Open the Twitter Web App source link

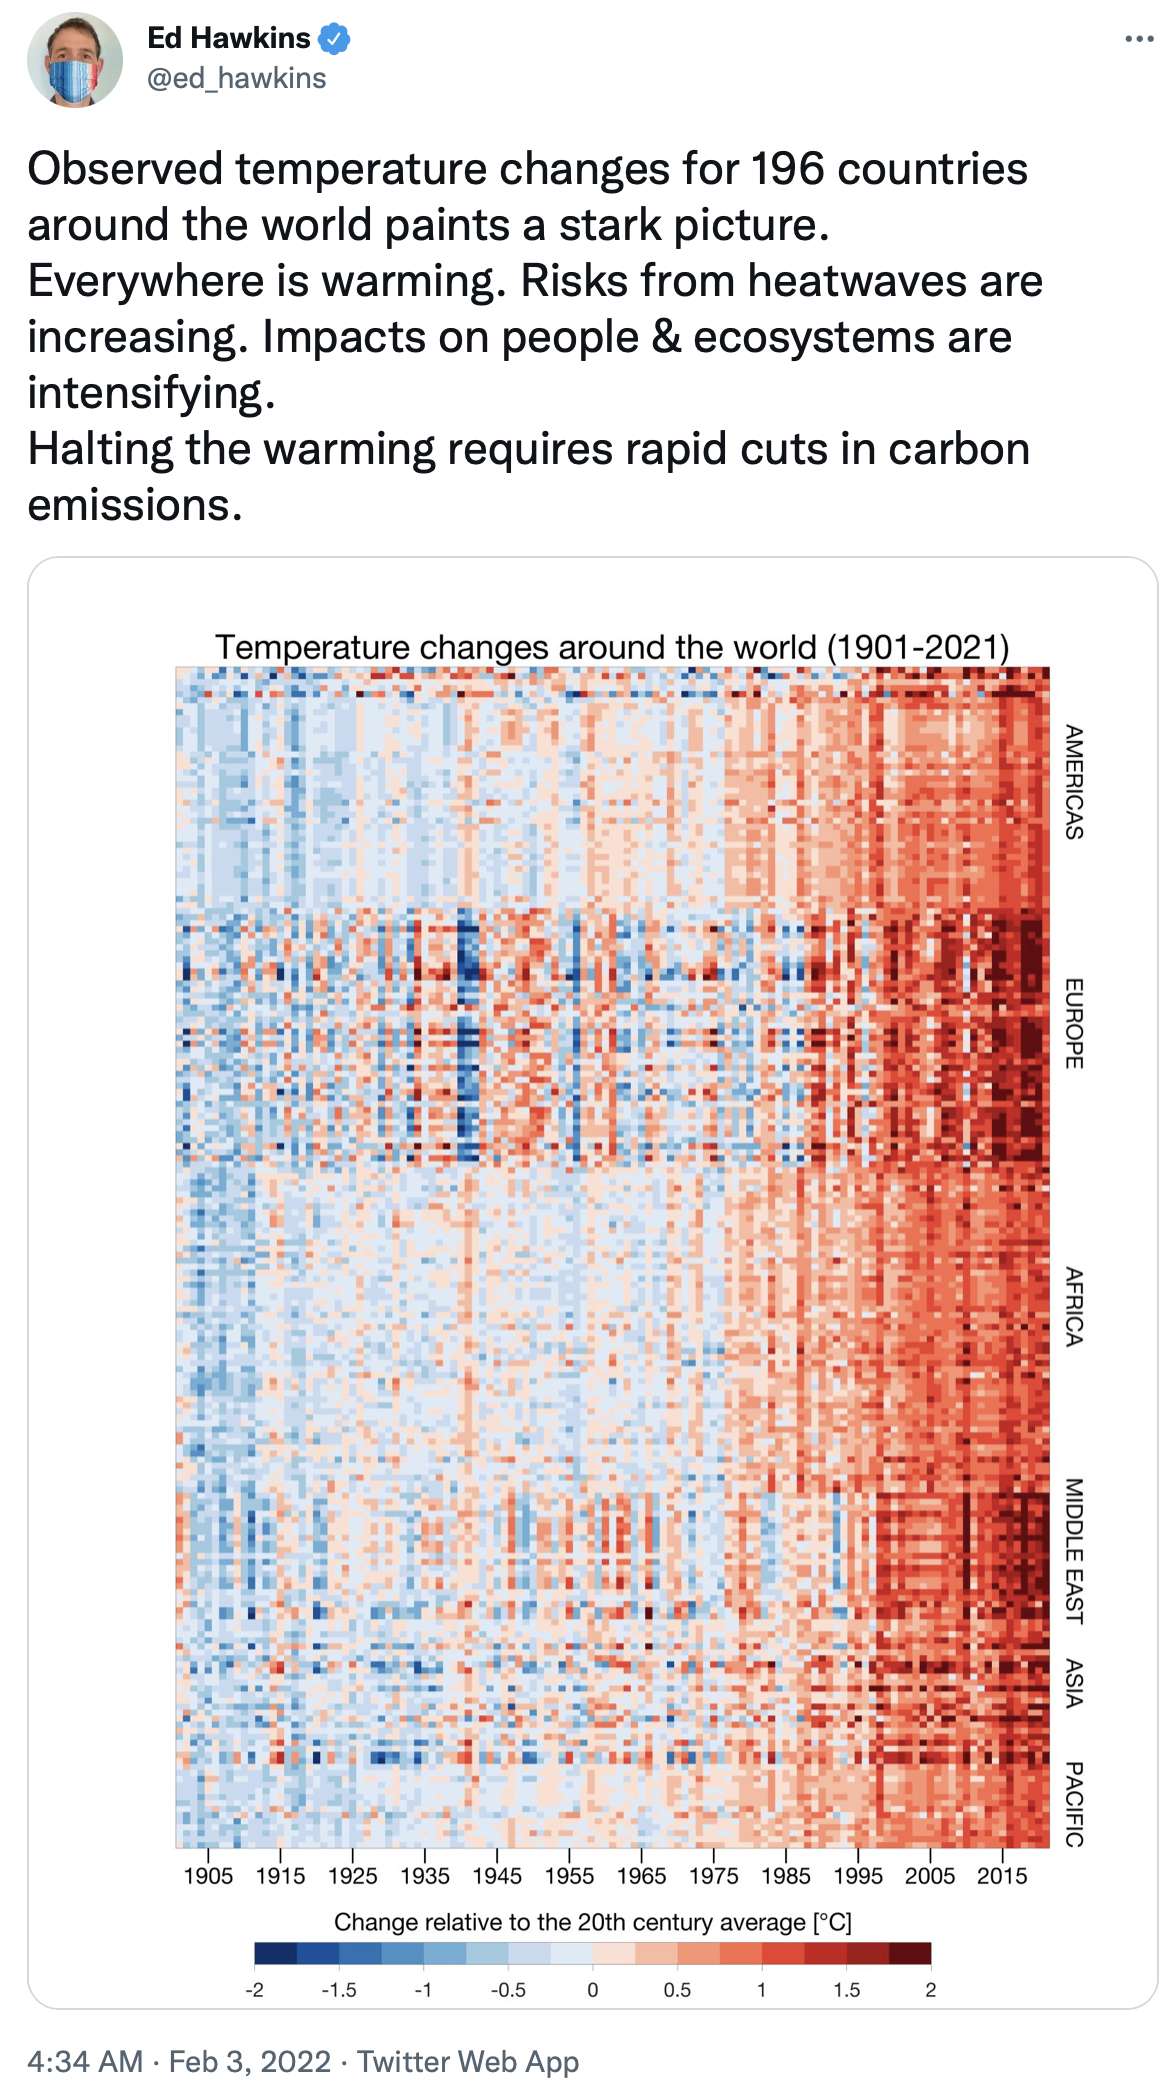[x=468, y=2061]
